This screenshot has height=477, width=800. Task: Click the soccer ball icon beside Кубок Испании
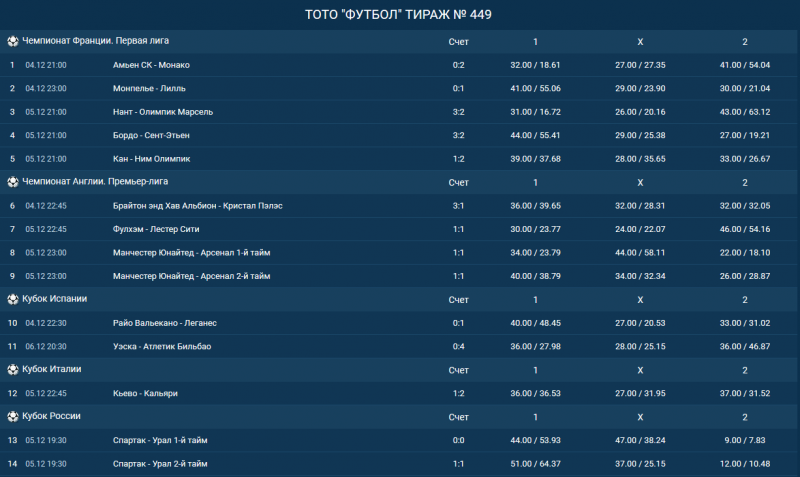pyautogui.click(x=13, y=299)
